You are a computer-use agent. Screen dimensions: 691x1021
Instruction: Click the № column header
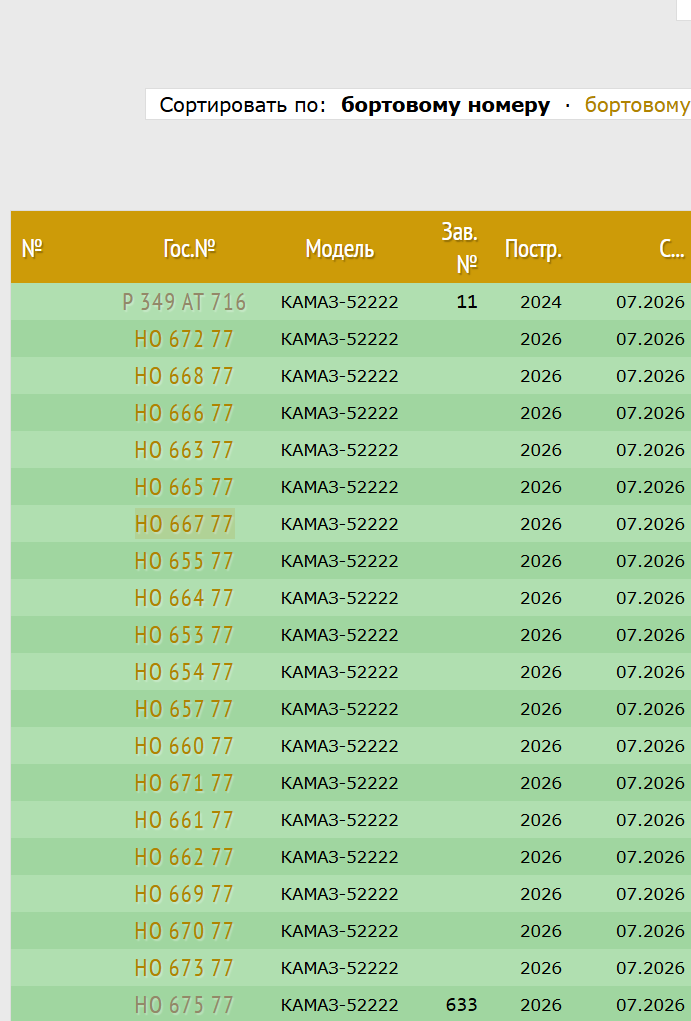click(x=32, y=248)
